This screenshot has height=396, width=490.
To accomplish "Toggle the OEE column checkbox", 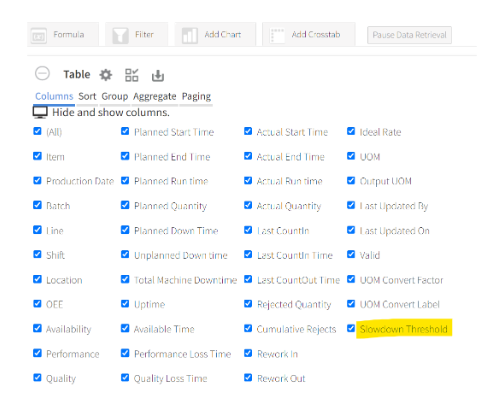I will 37,304.
